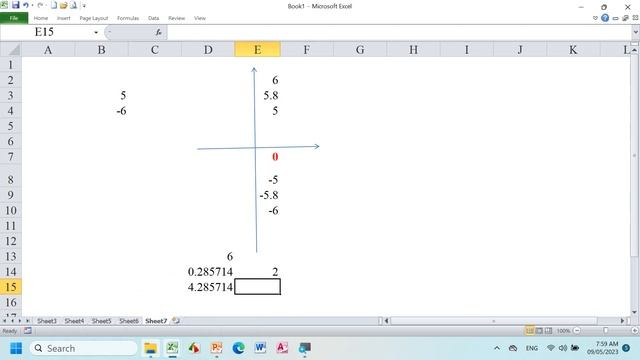Screen dimensions: 640x360
Task: Click the macro record status icon
Action: click(x=28, y=331)
